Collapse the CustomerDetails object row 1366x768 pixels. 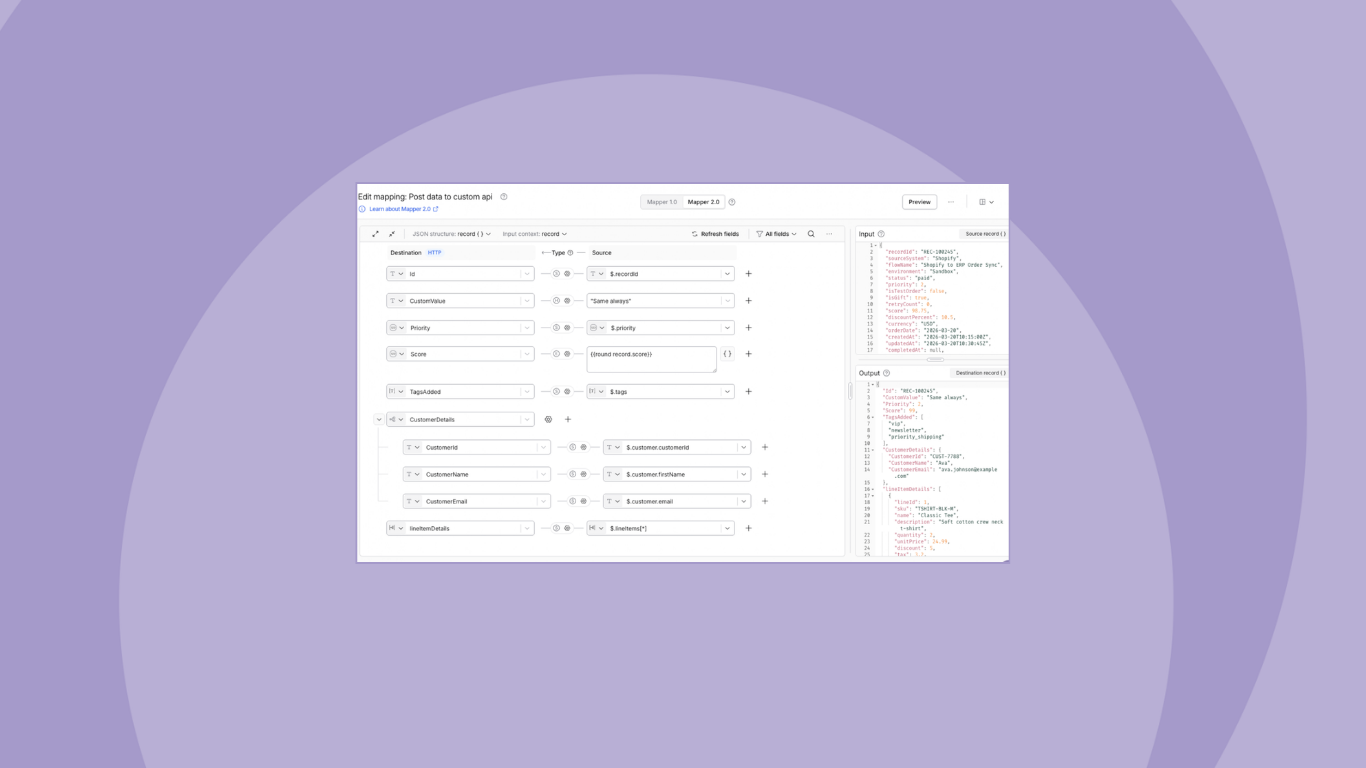point(379,420)
